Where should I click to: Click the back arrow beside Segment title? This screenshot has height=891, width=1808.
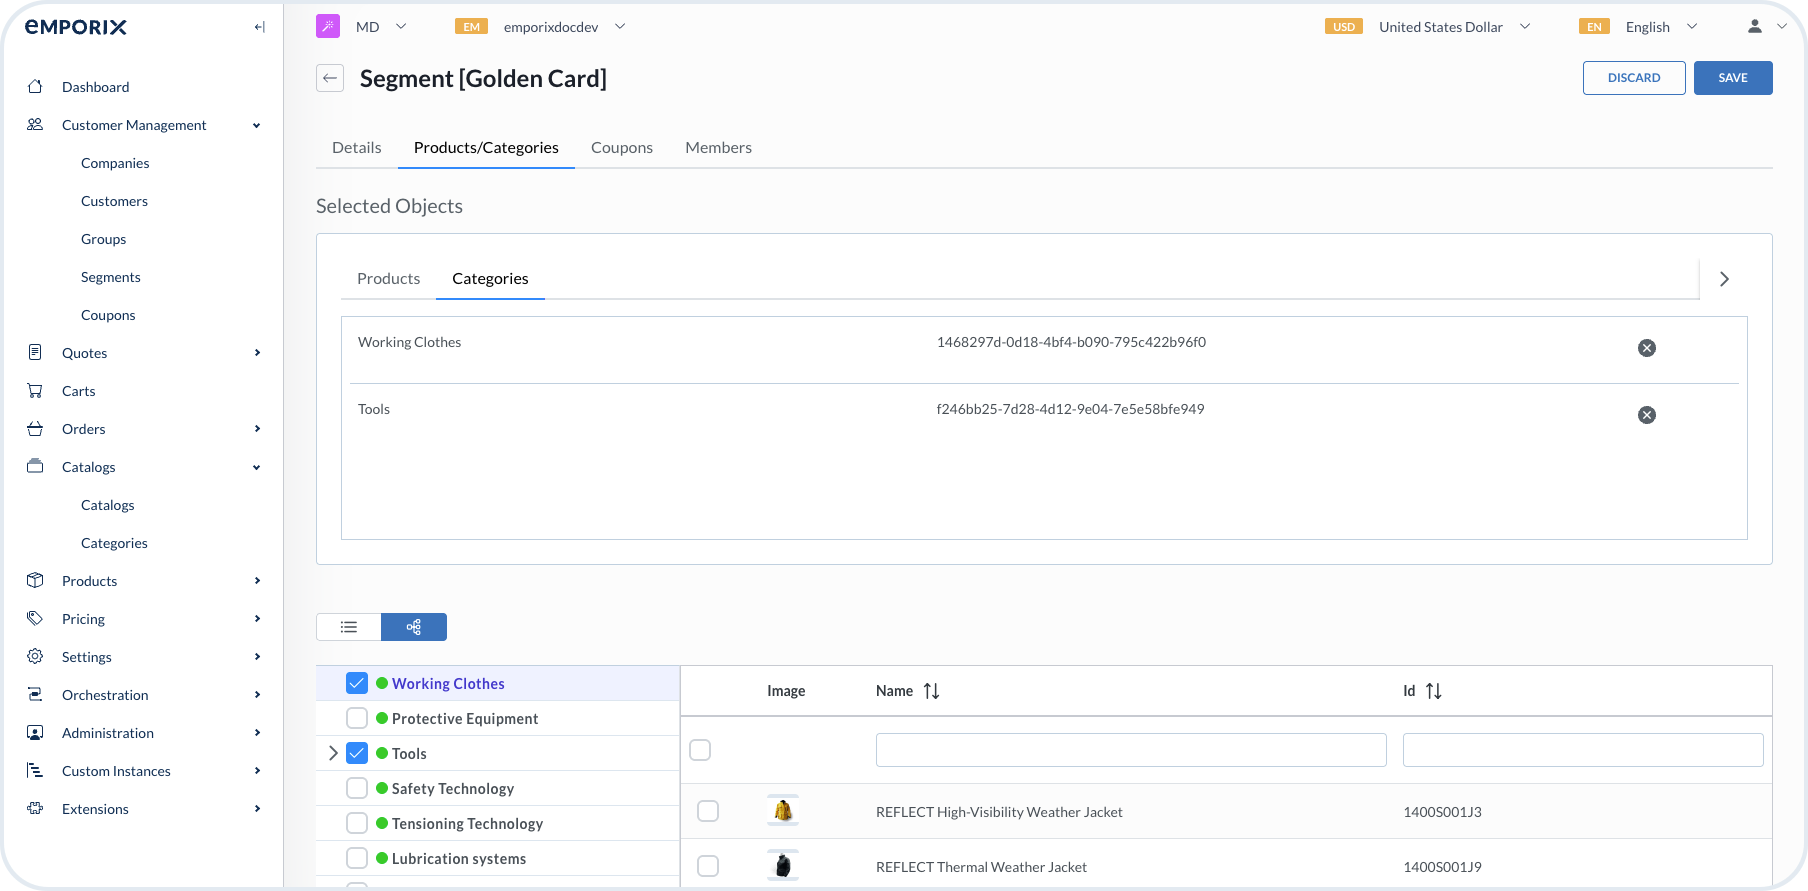(330, 78)
